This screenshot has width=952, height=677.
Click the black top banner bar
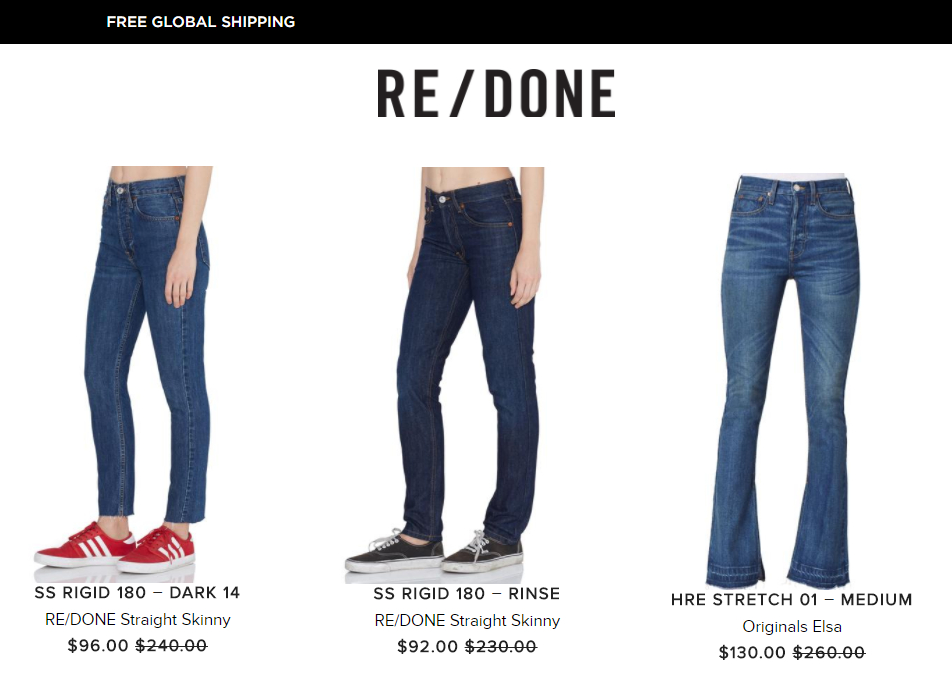[476, 22]
